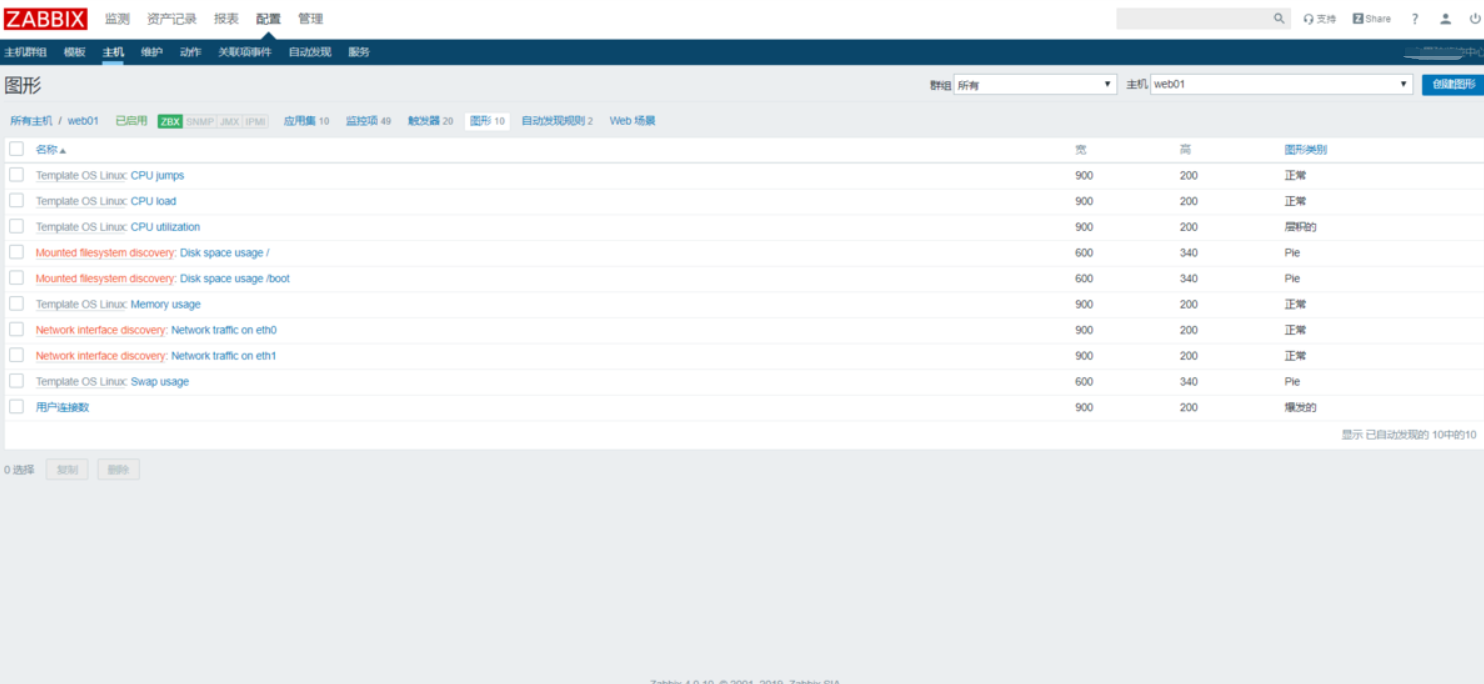
Task: Open the 报表 top menu
Action: [x=226, y=19]
